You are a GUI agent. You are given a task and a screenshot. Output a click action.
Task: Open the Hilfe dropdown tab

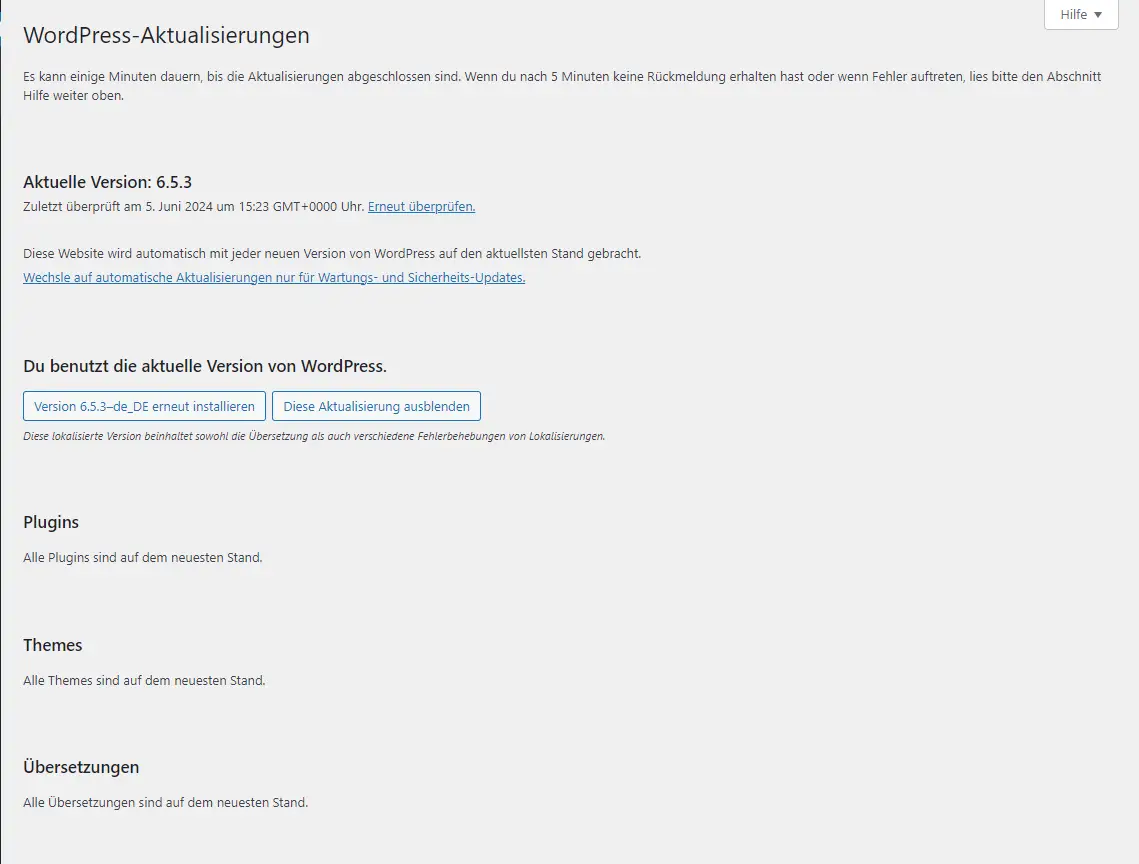click(x=1080, y=15)
